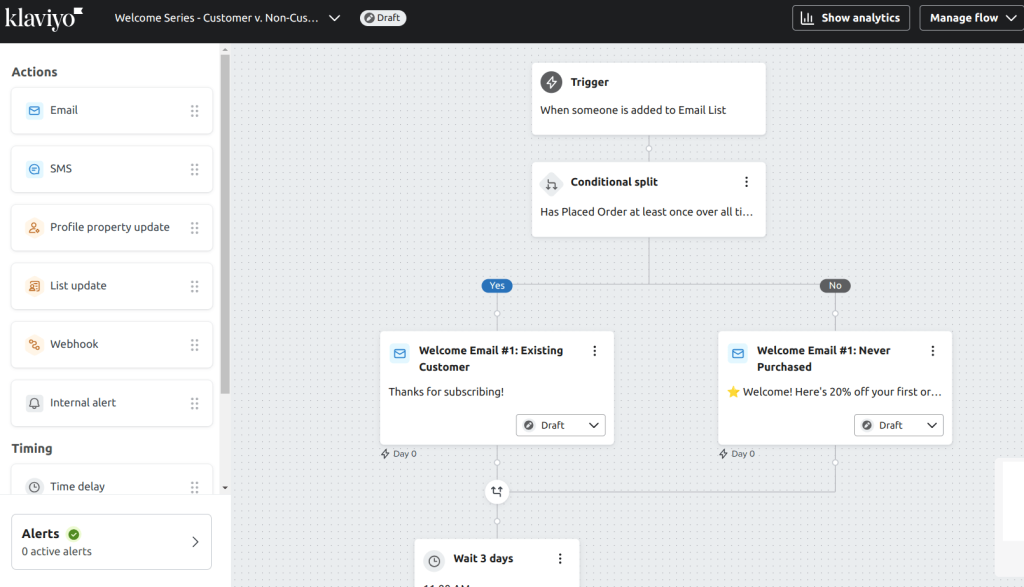Select the List update icon
This screenshot has width=1024, height=587.
point(34,286)
